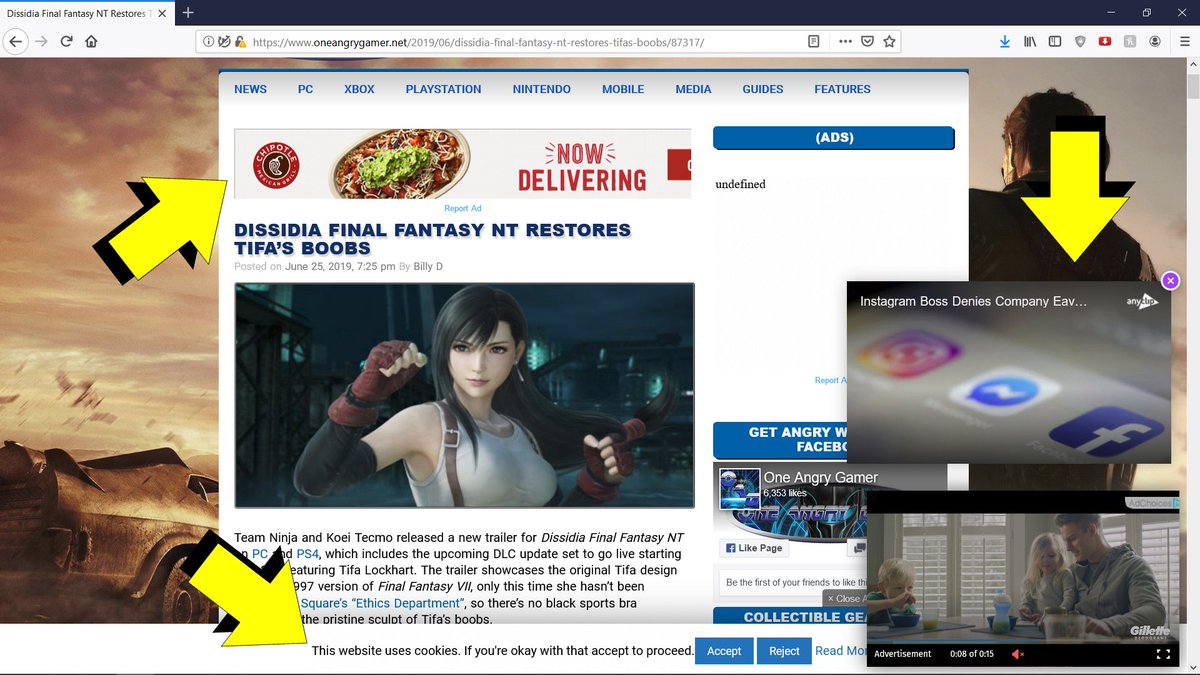Accept the website cookies

coord(724,651)
